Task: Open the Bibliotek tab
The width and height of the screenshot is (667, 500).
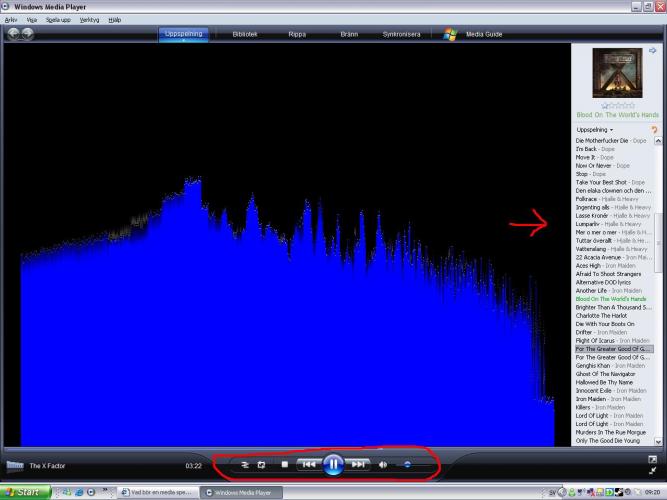Action: click(244, 34)
